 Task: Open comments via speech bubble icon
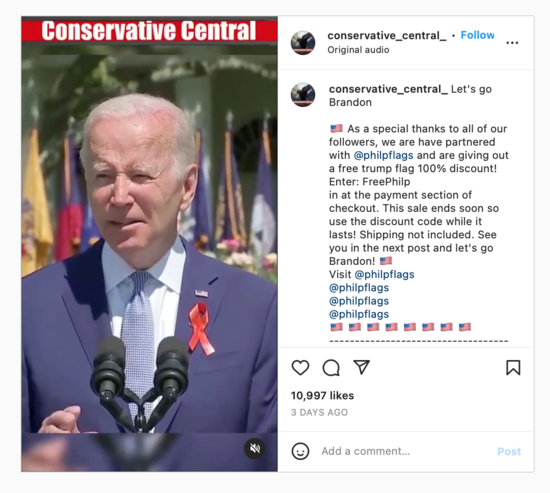331,368
